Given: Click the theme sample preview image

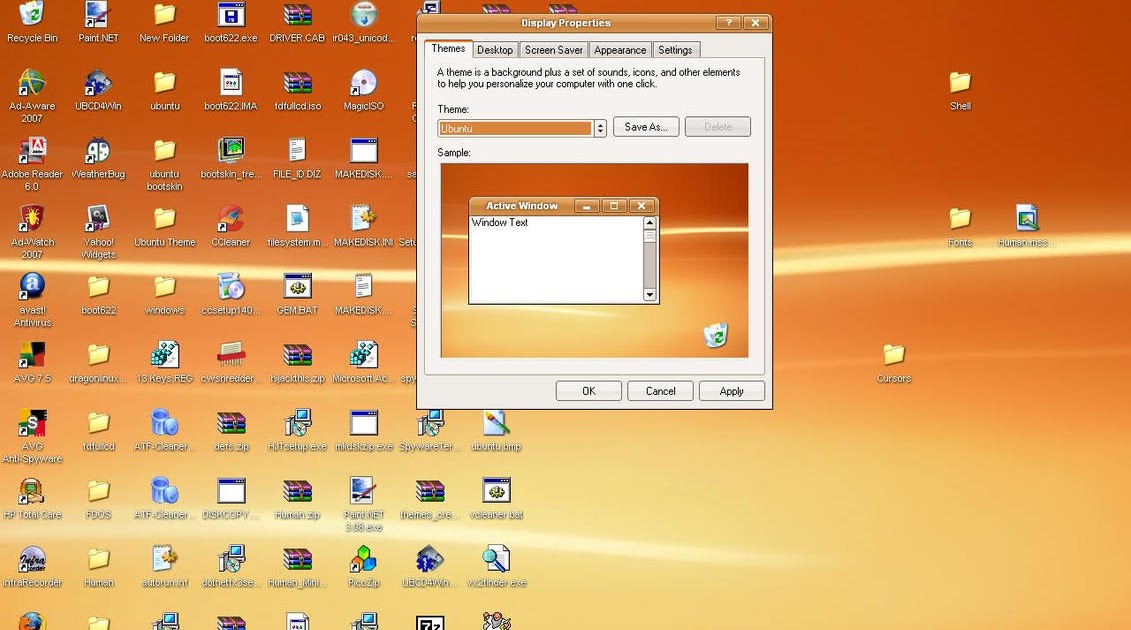Looking at the screenshot, I should coord(594,261).
